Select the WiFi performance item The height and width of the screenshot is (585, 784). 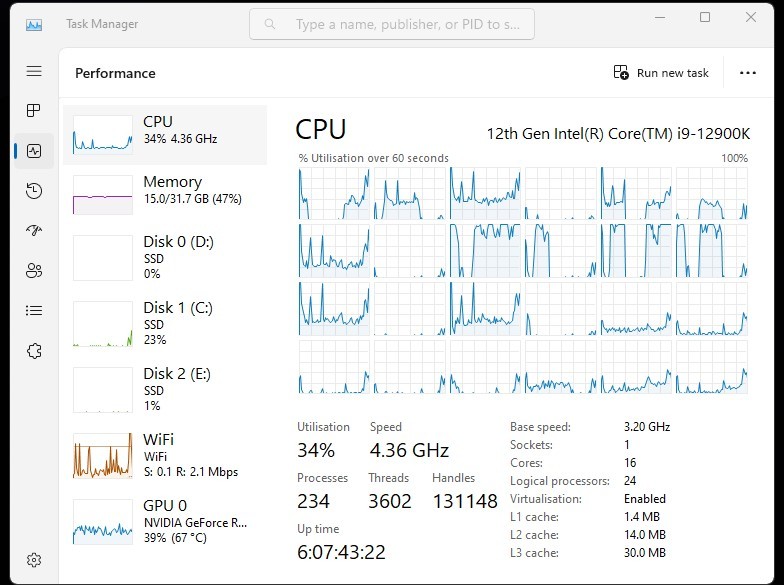[x=165, y=456]
